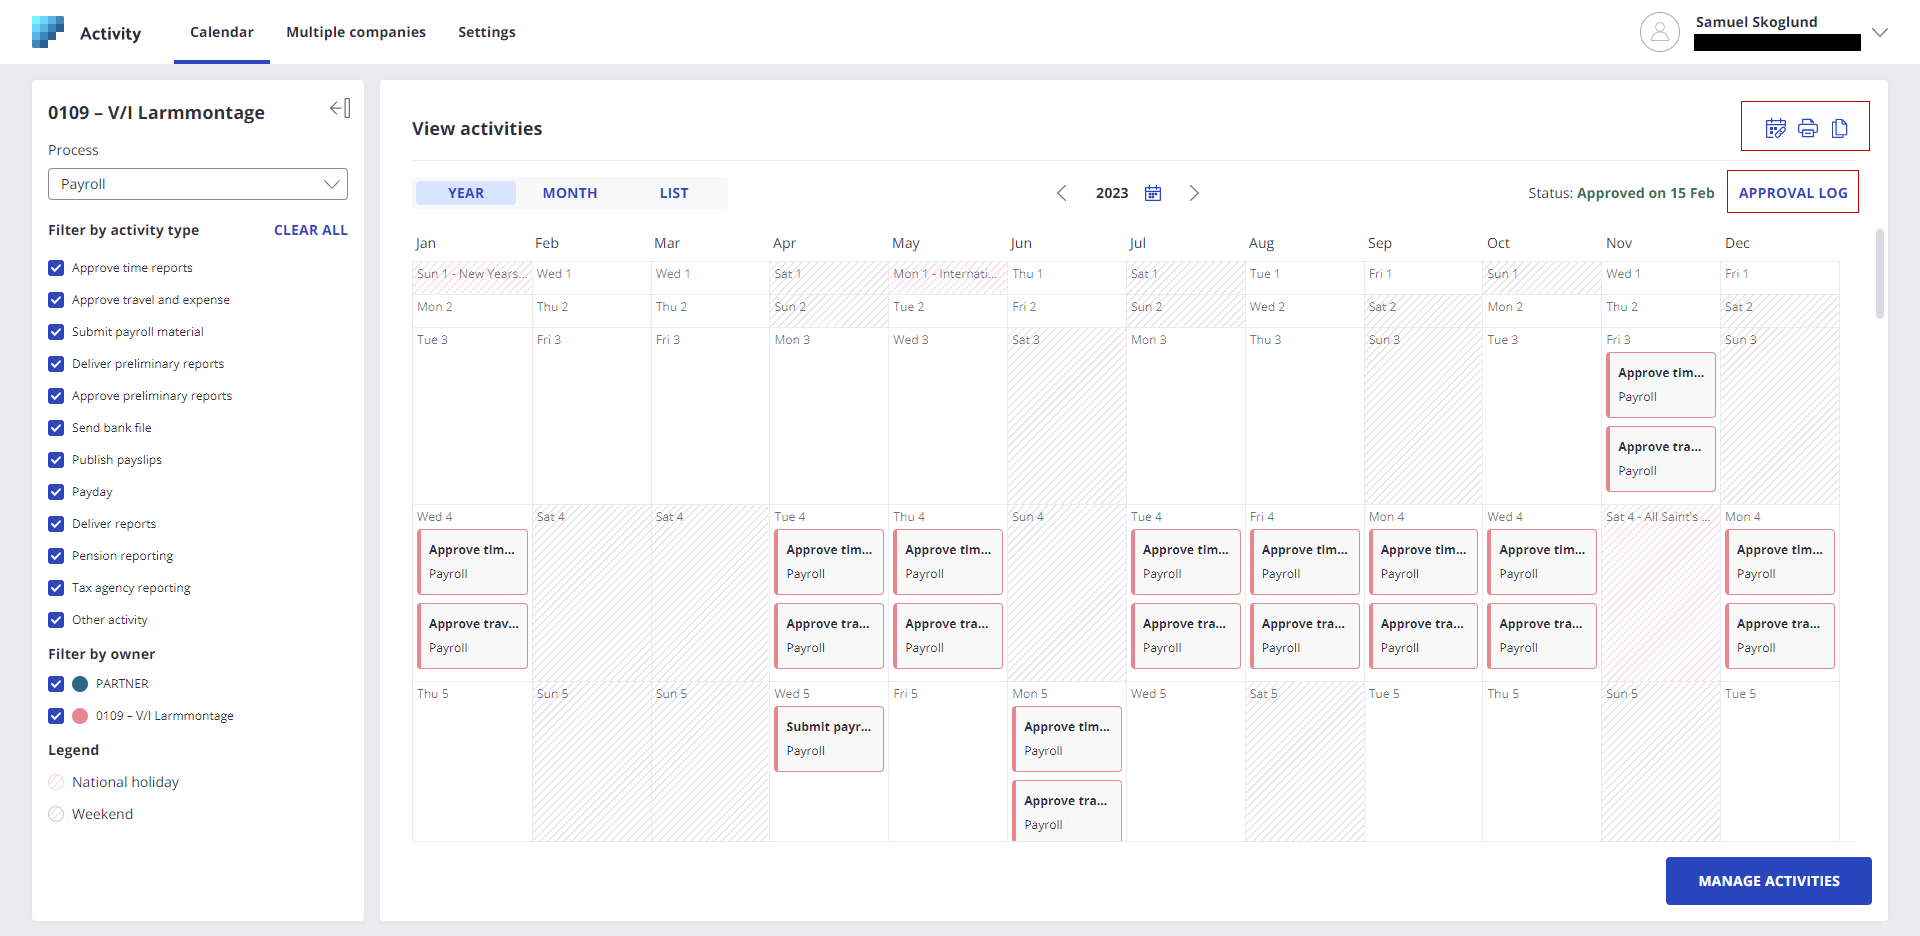Open the Submit payroll card in April

click(x=829, y=739)
